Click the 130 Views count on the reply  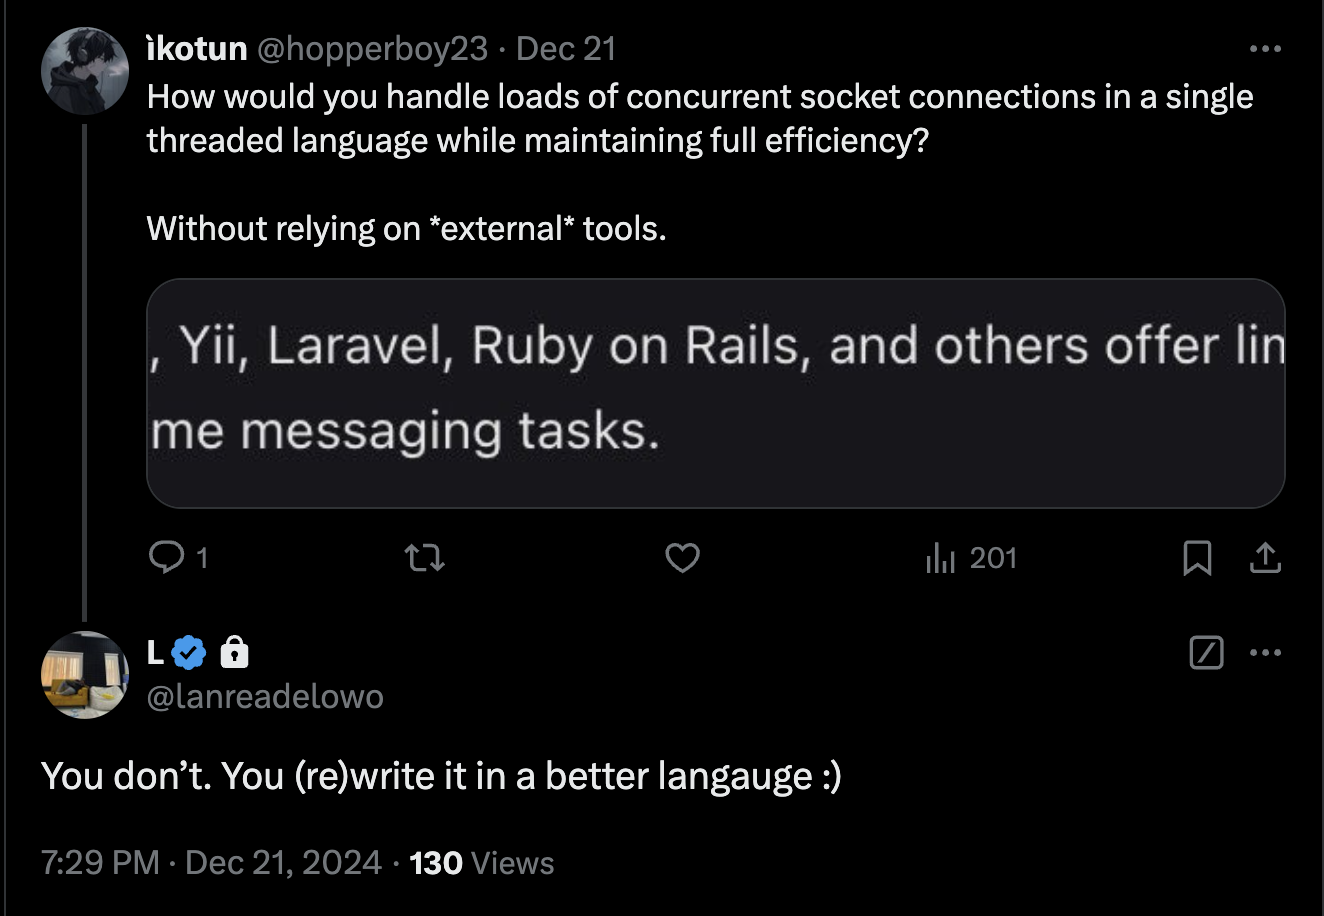click(481, 863)
